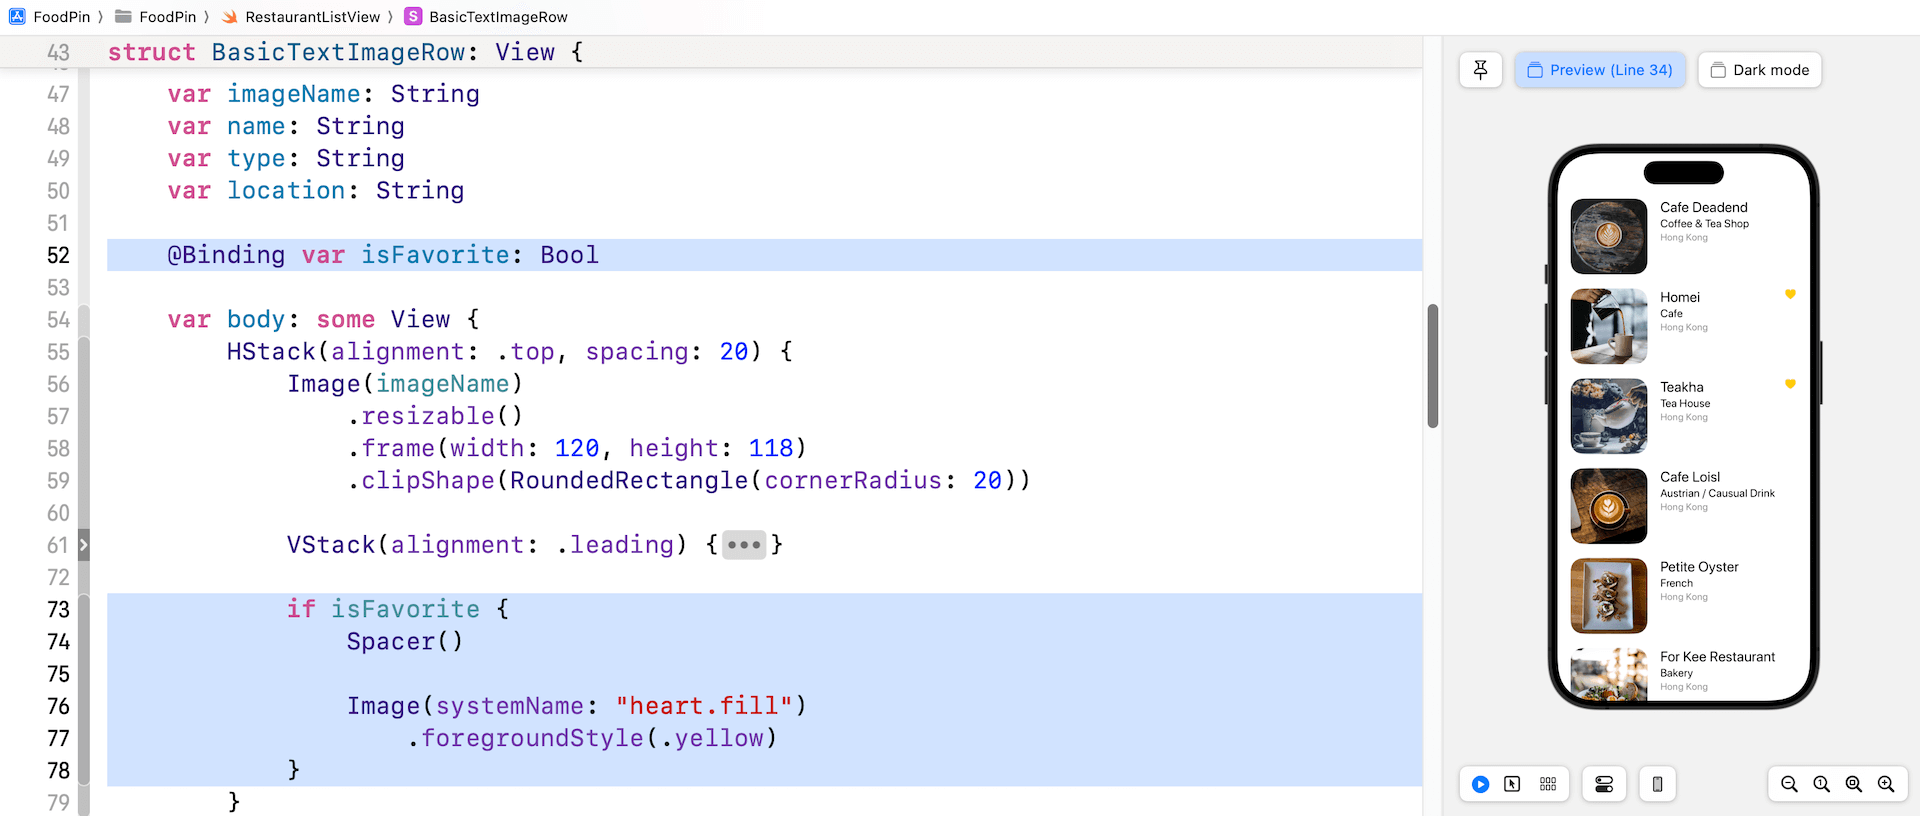Click the FoodPin folder breadcrumb

(166, 17)
